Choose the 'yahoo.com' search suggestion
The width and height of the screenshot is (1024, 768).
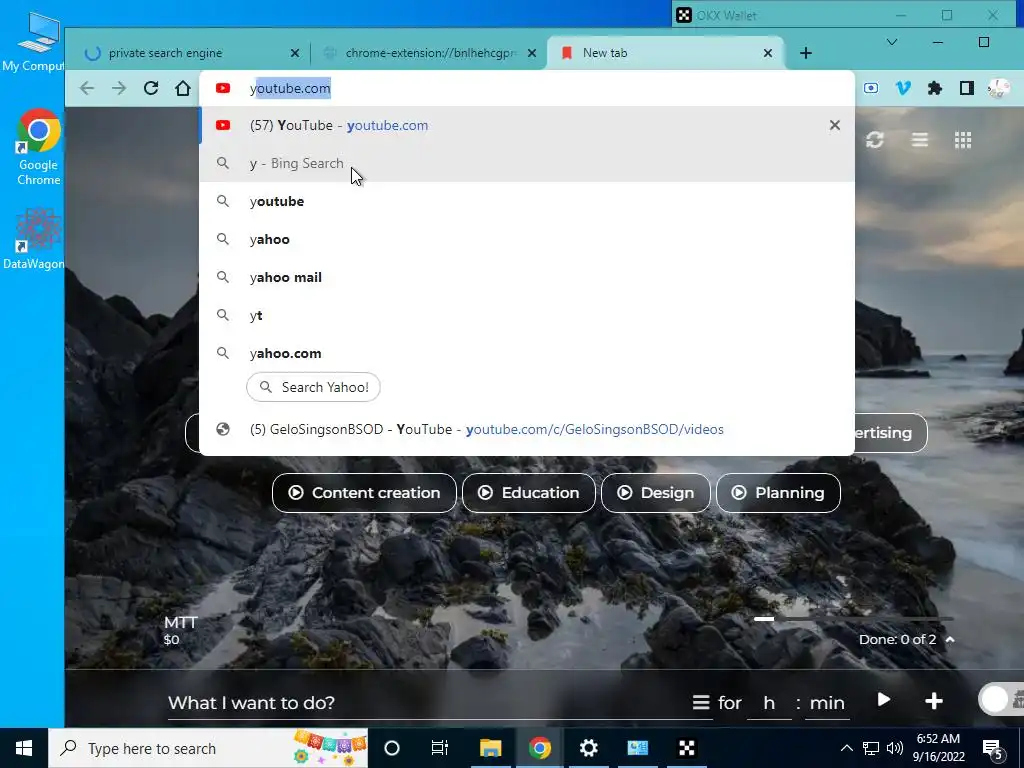(527, 353)
